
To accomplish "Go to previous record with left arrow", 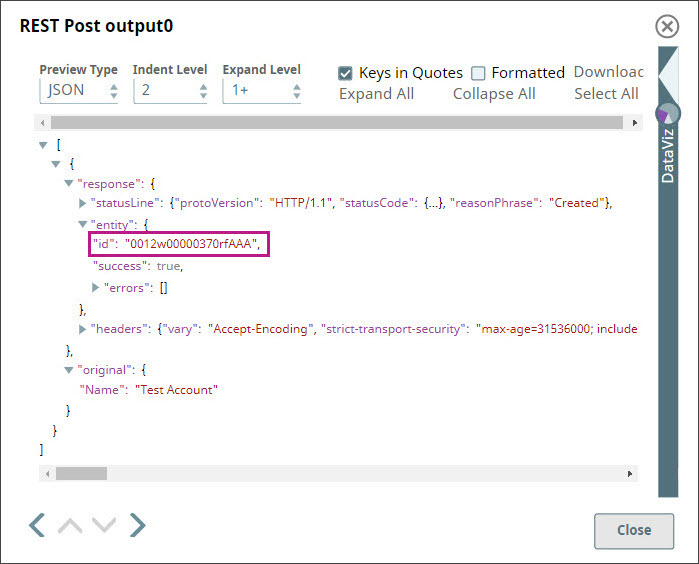I will coord(37,525).
